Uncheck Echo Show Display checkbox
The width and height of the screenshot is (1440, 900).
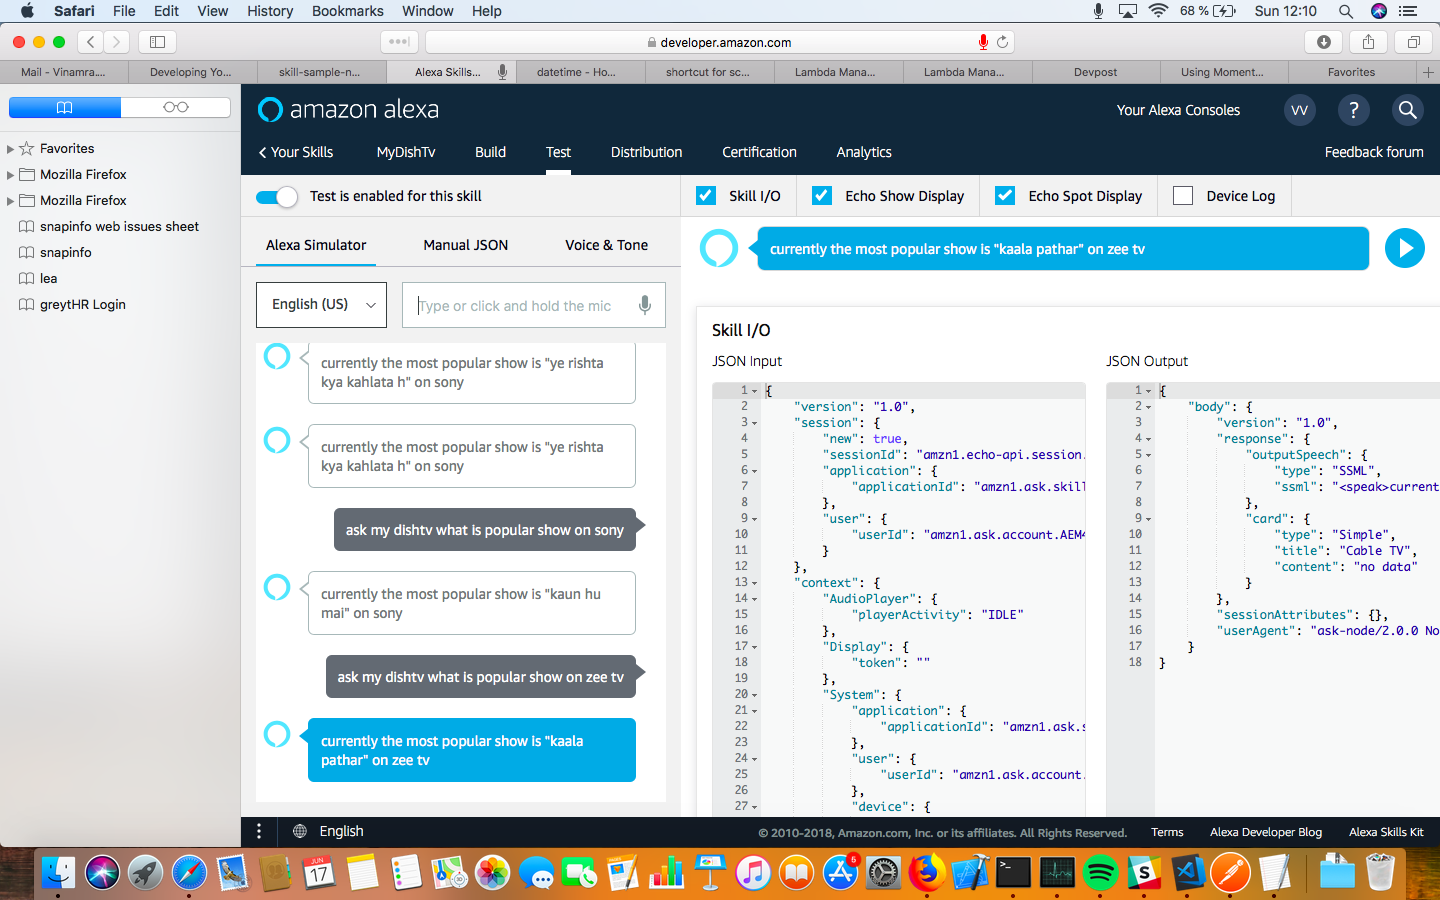coord(822,196)
